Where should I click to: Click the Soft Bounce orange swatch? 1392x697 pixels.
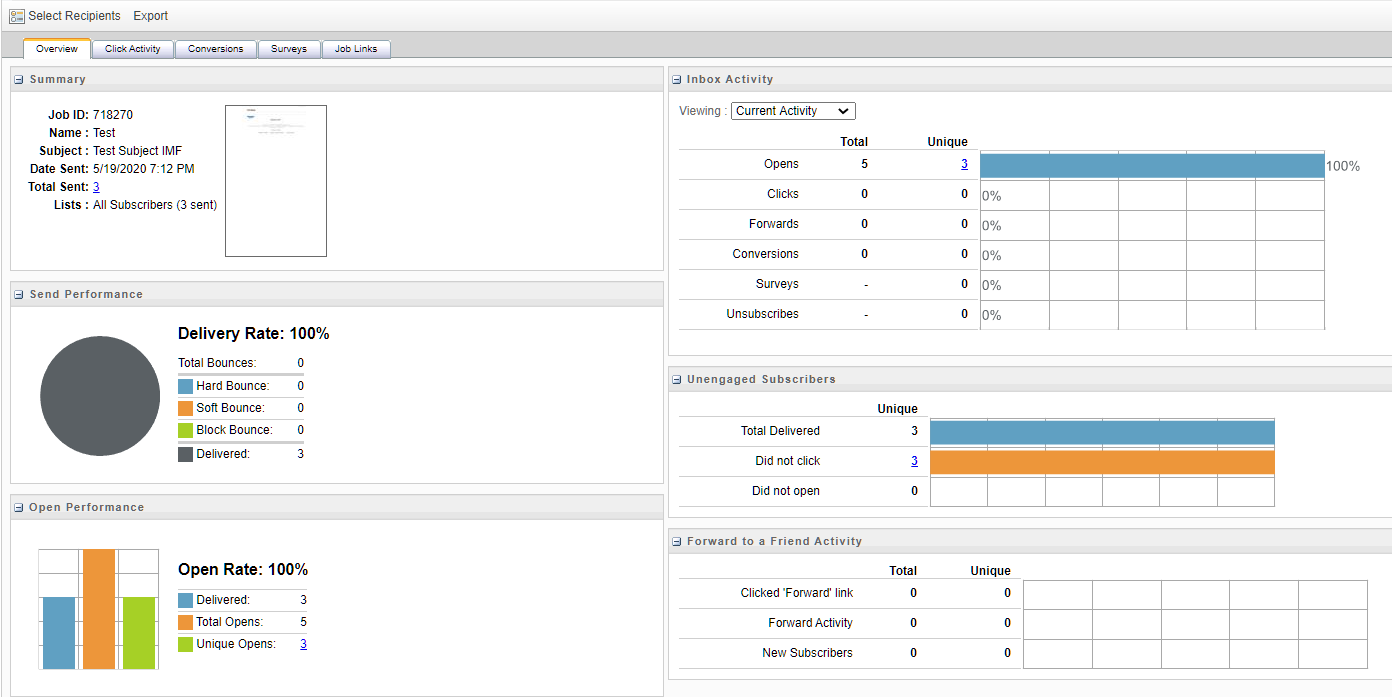click(x=185, y=408)
